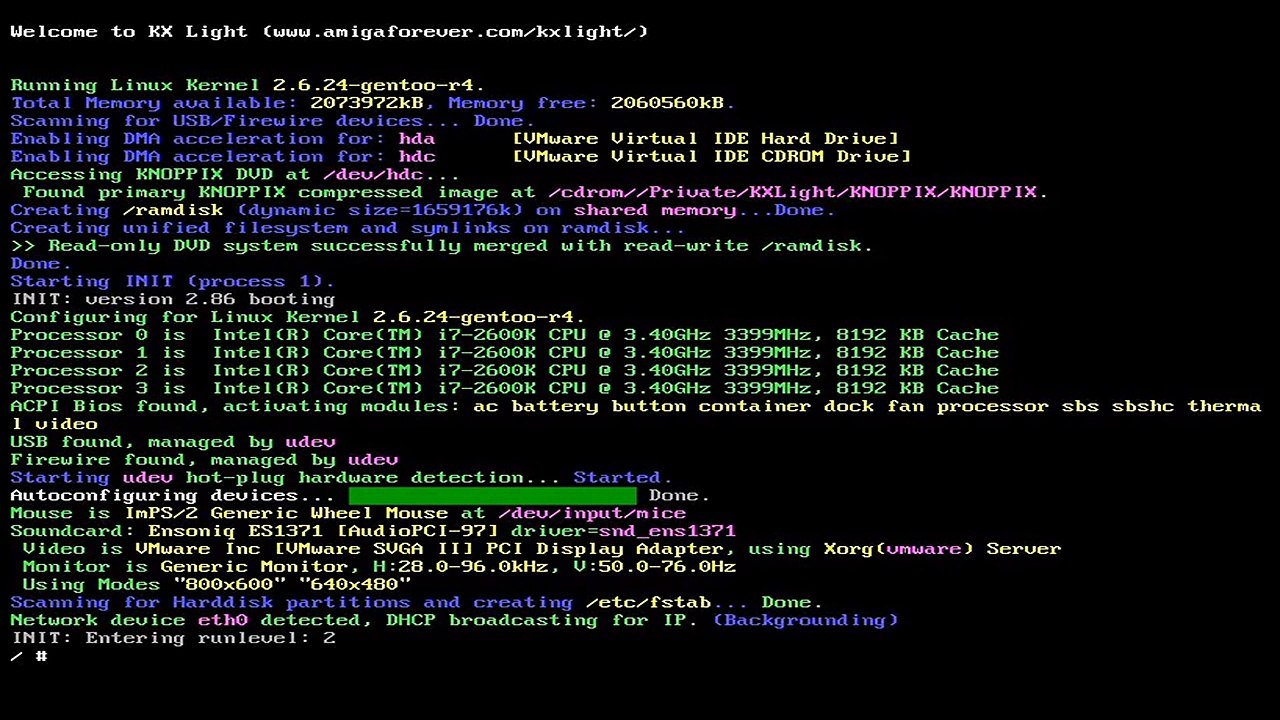The width and height of the screenshot is (1280, 720).
Task: Click the "Using Modes" resolution line
Action: (x=217, y=585)
